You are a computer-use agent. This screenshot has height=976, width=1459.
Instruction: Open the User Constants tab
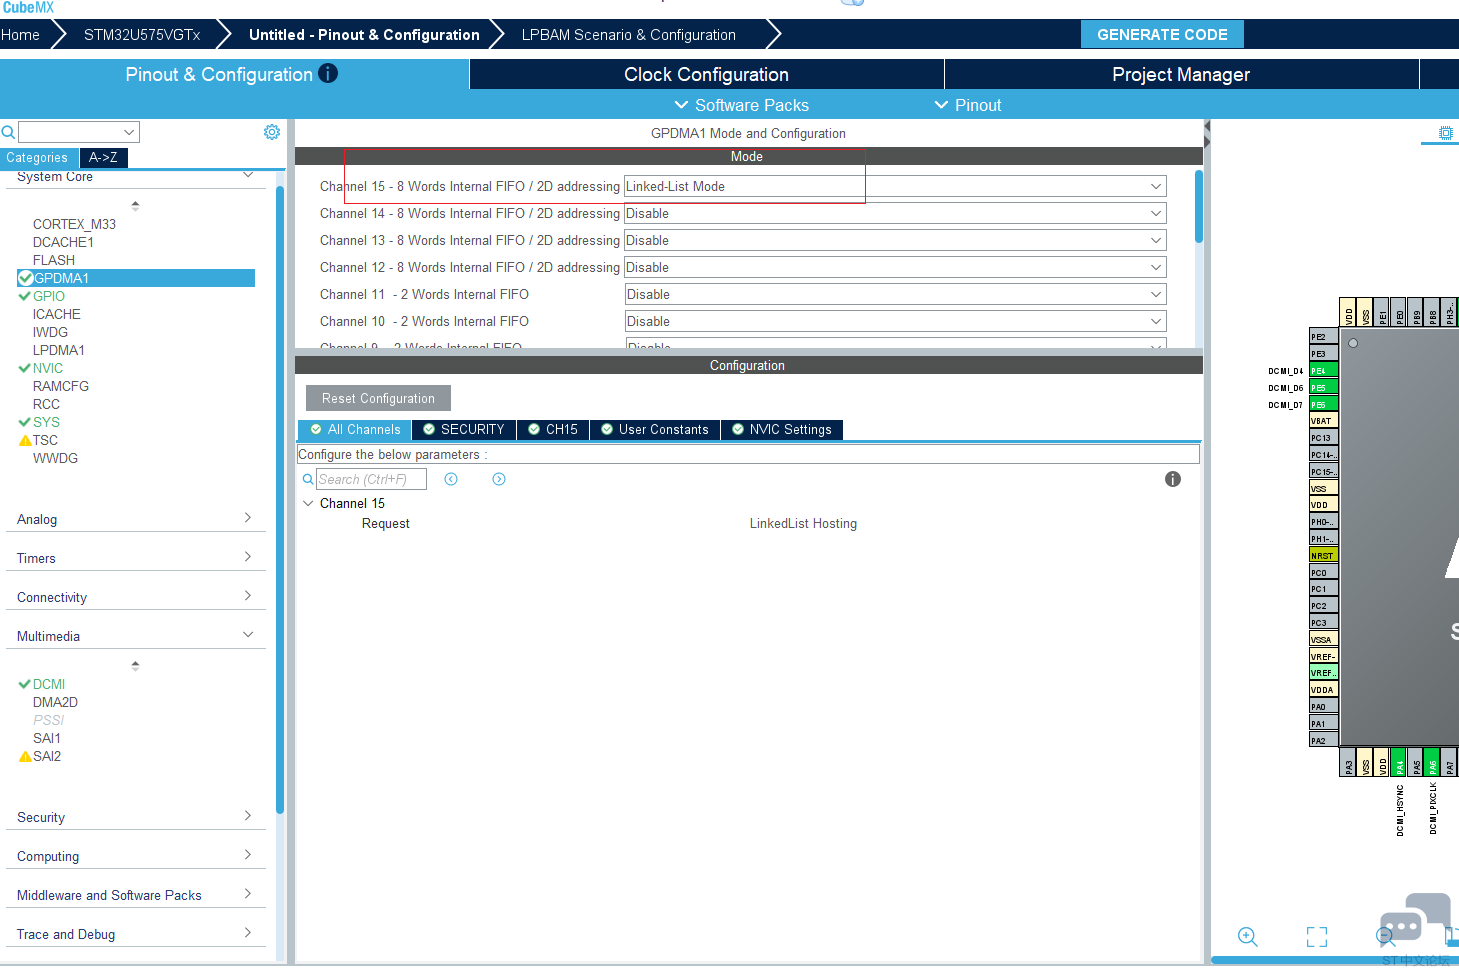(x=655, y=429)
